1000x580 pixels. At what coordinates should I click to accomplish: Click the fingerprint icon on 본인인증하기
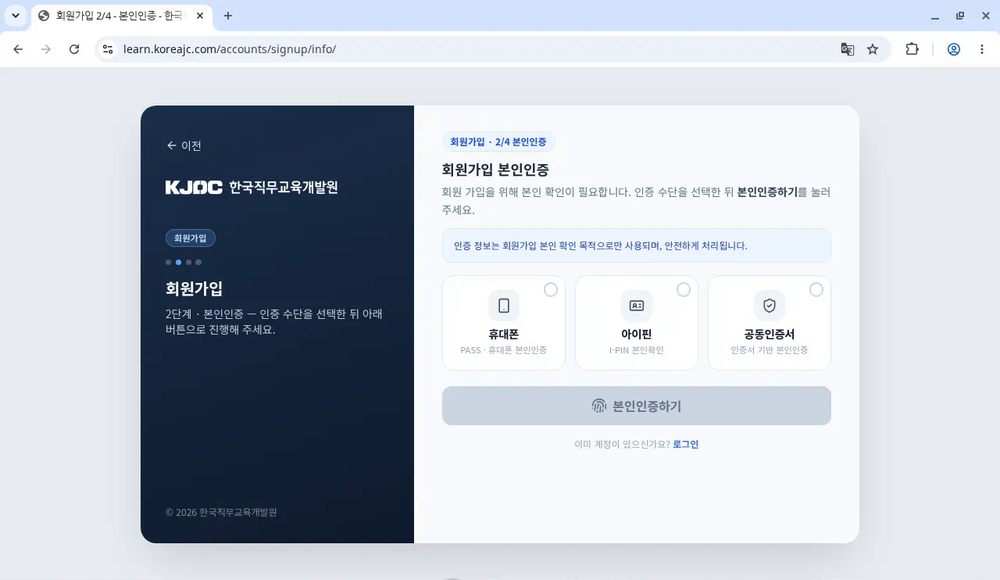pos(598,406)
